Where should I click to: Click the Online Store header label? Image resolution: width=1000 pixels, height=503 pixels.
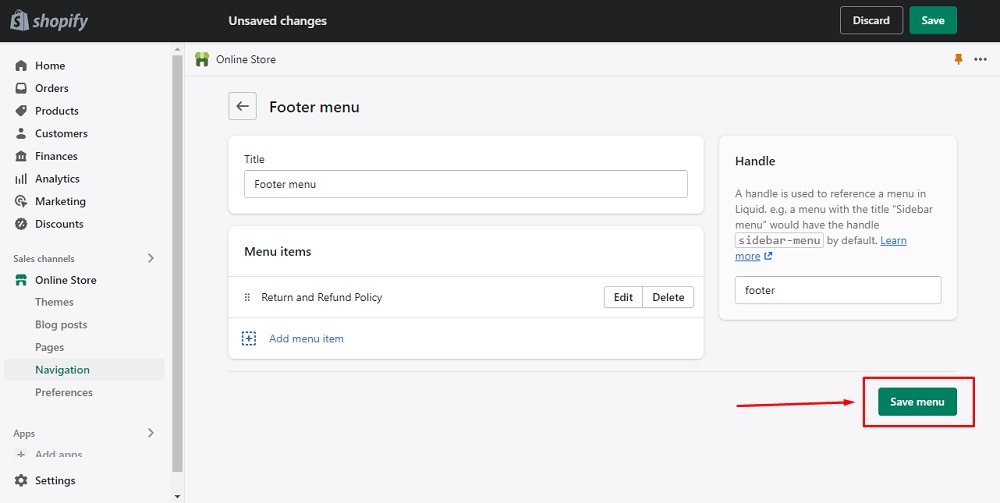coord(246,59)
